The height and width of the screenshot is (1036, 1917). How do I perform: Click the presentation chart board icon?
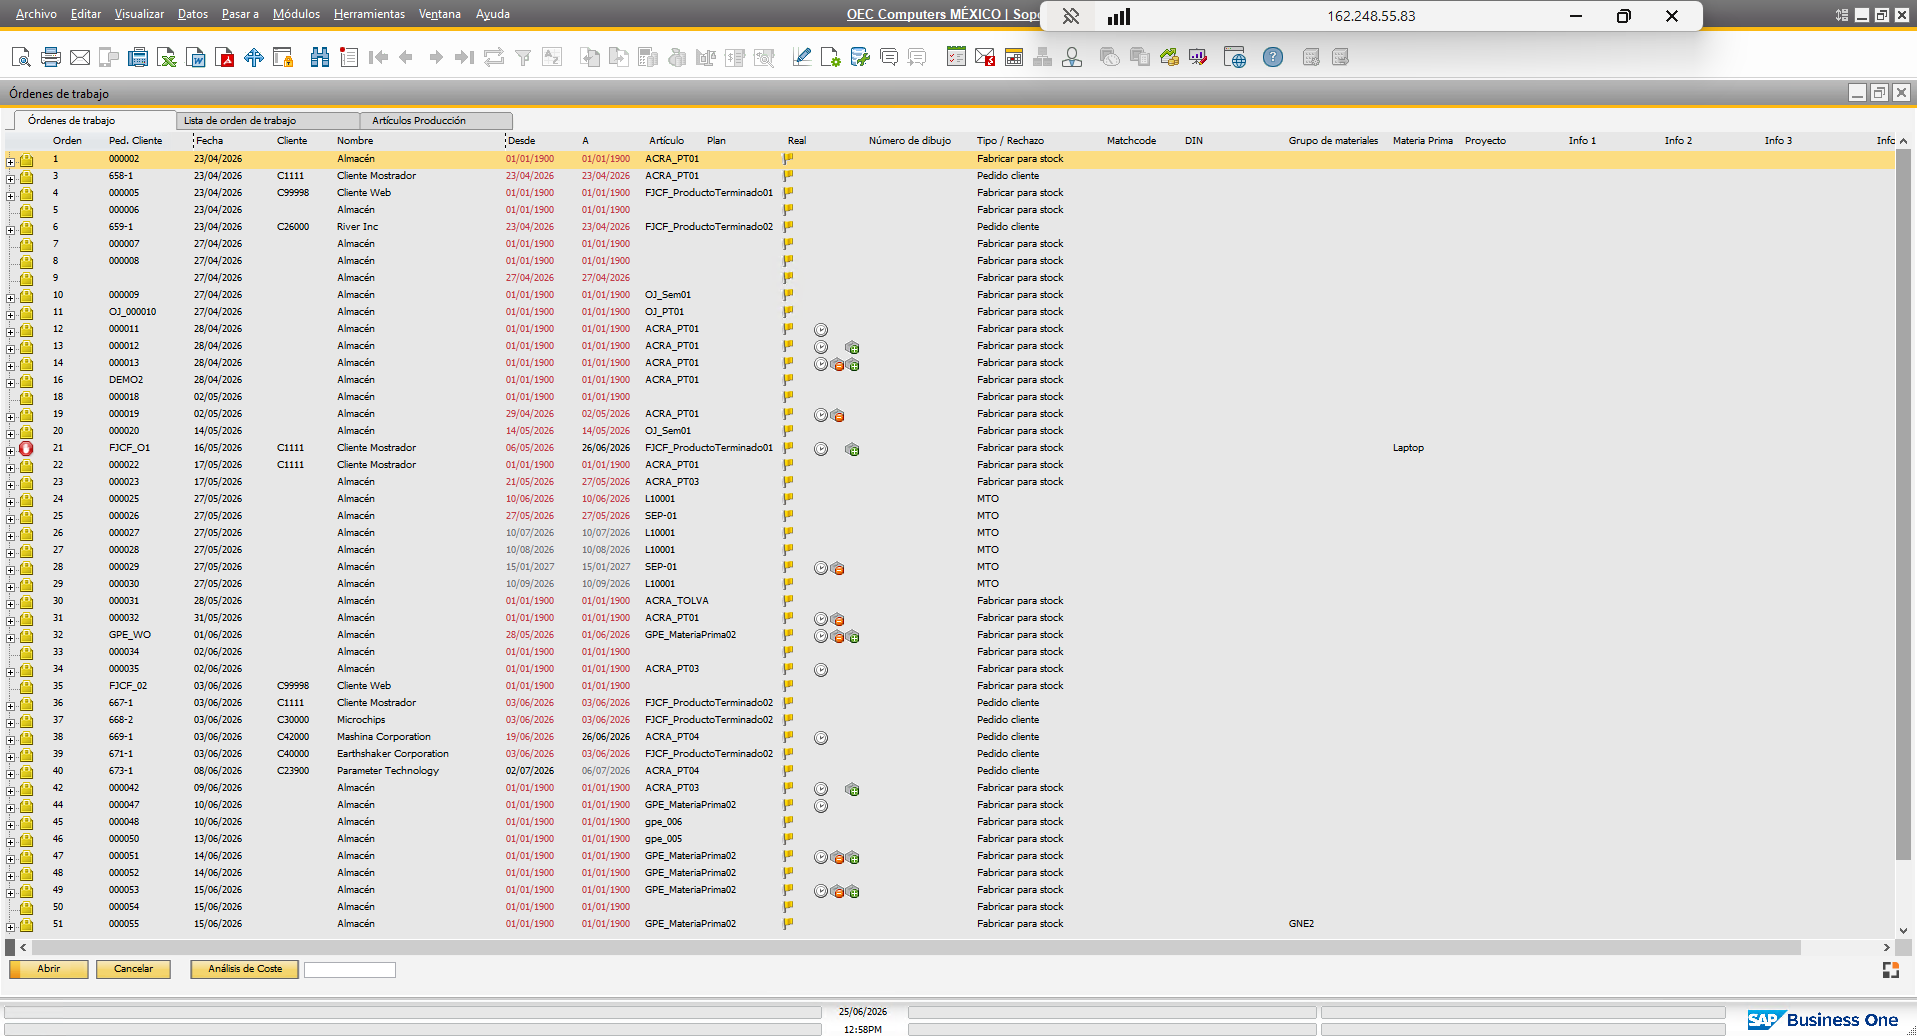(1198, 57)
